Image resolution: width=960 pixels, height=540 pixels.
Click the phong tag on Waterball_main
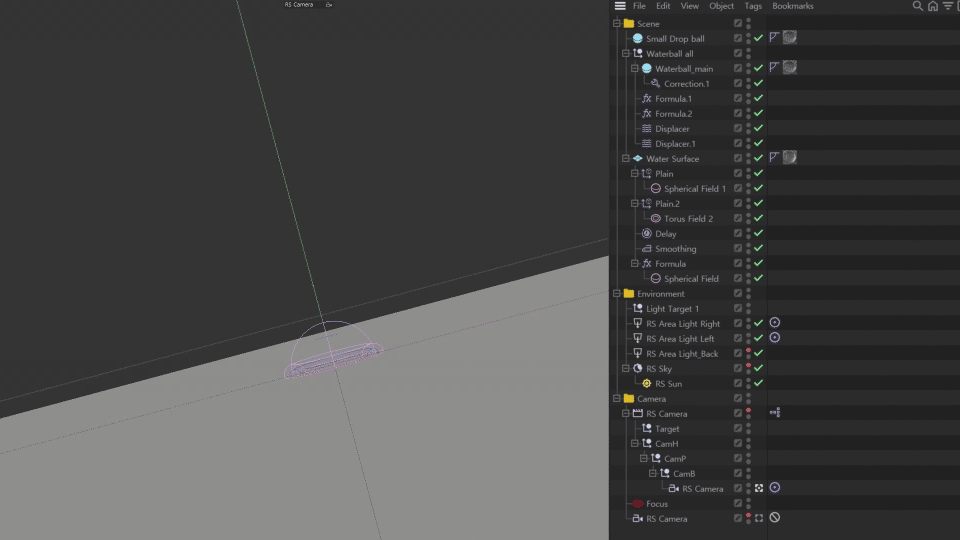774,67
